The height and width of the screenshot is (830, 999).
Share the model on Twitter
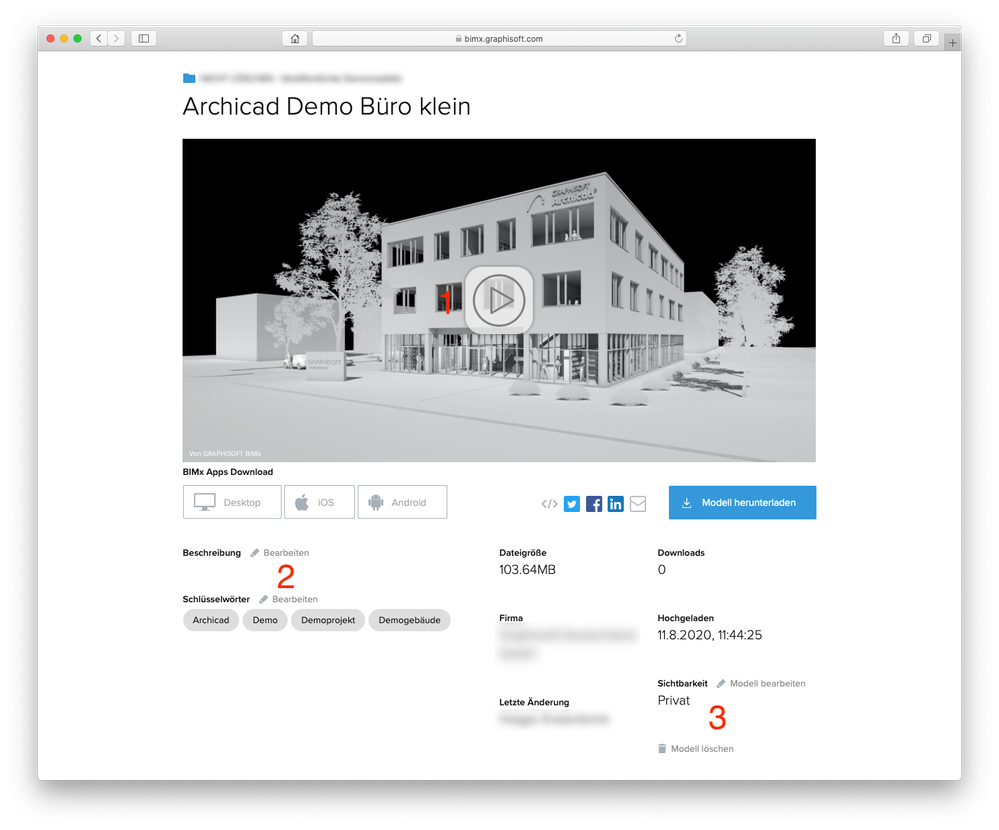[572, 504]
